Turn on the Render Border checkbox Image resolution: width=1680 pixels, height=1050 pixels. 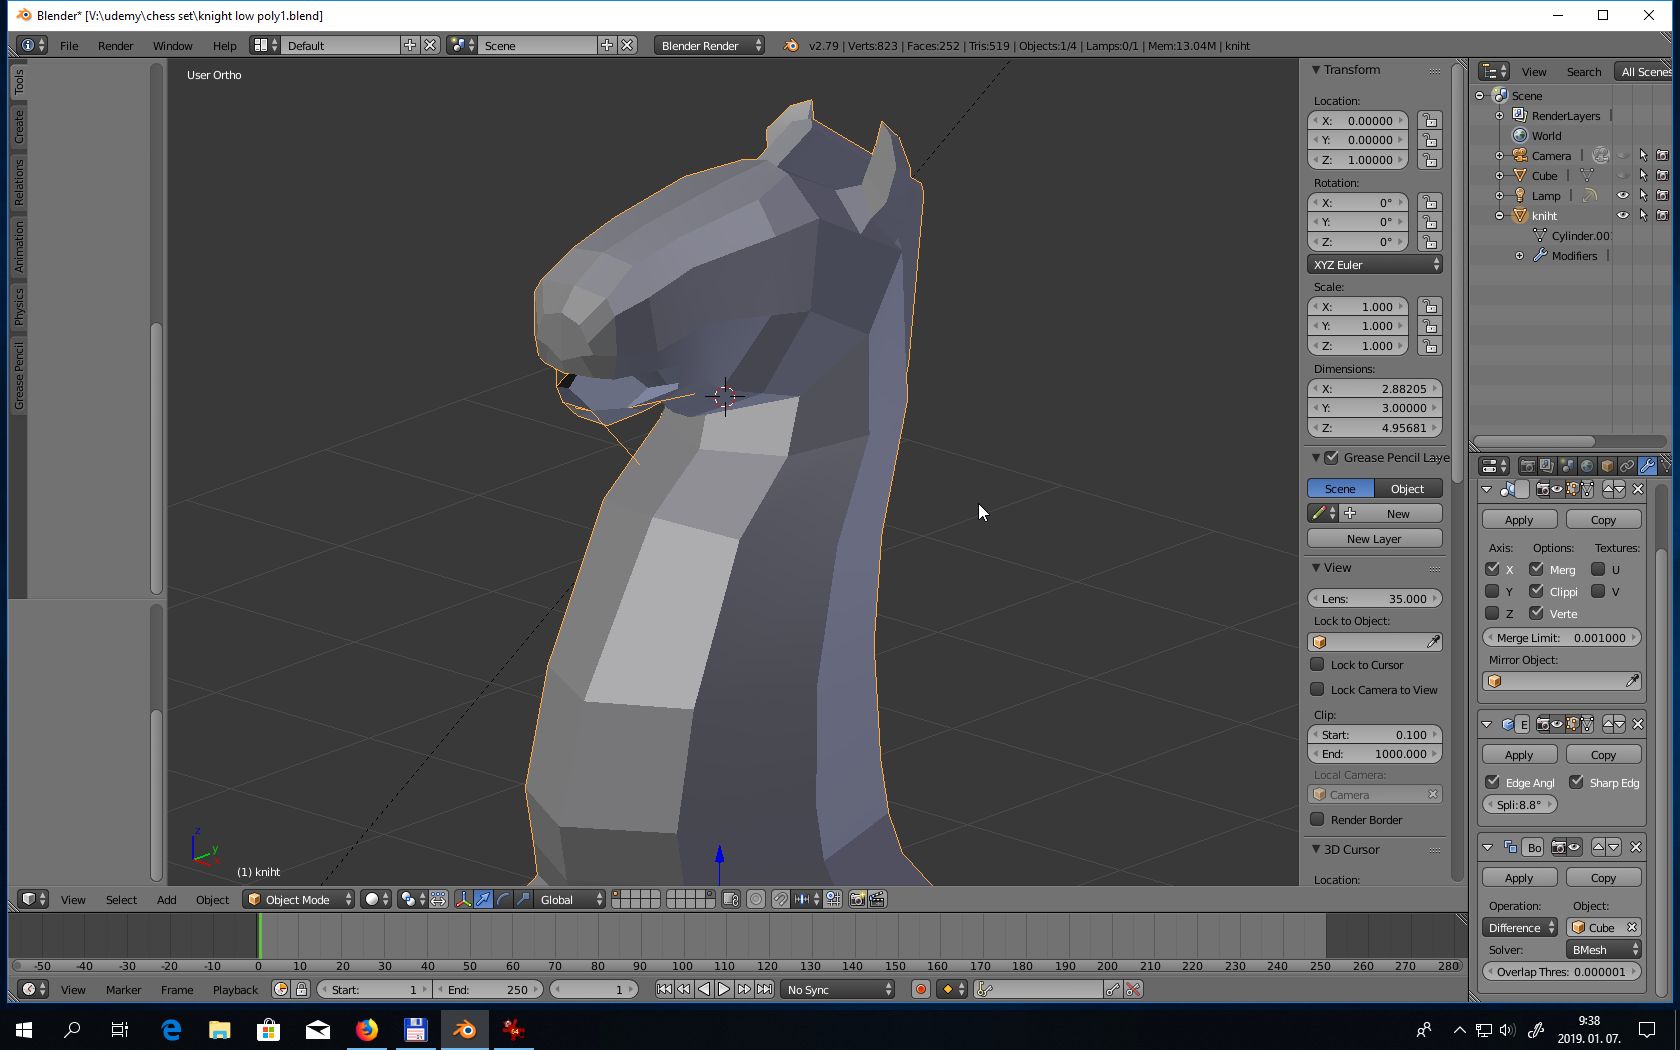pos(1318,820)
